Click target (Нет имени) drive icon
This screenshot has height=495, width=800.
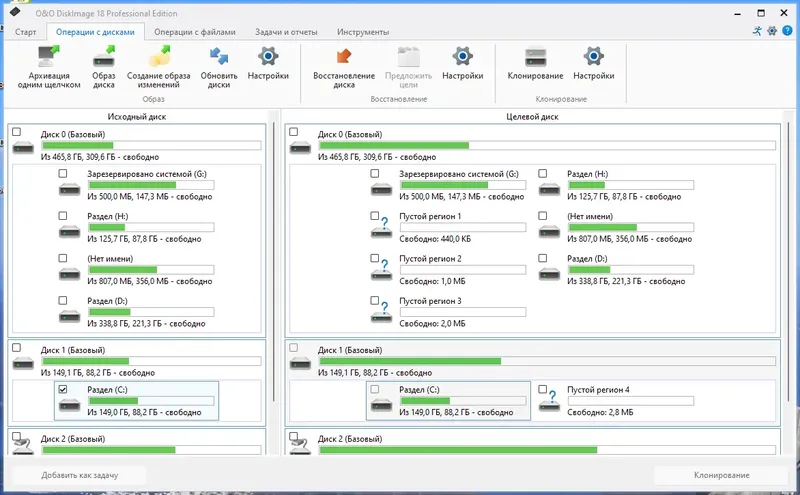click(549, 232)
